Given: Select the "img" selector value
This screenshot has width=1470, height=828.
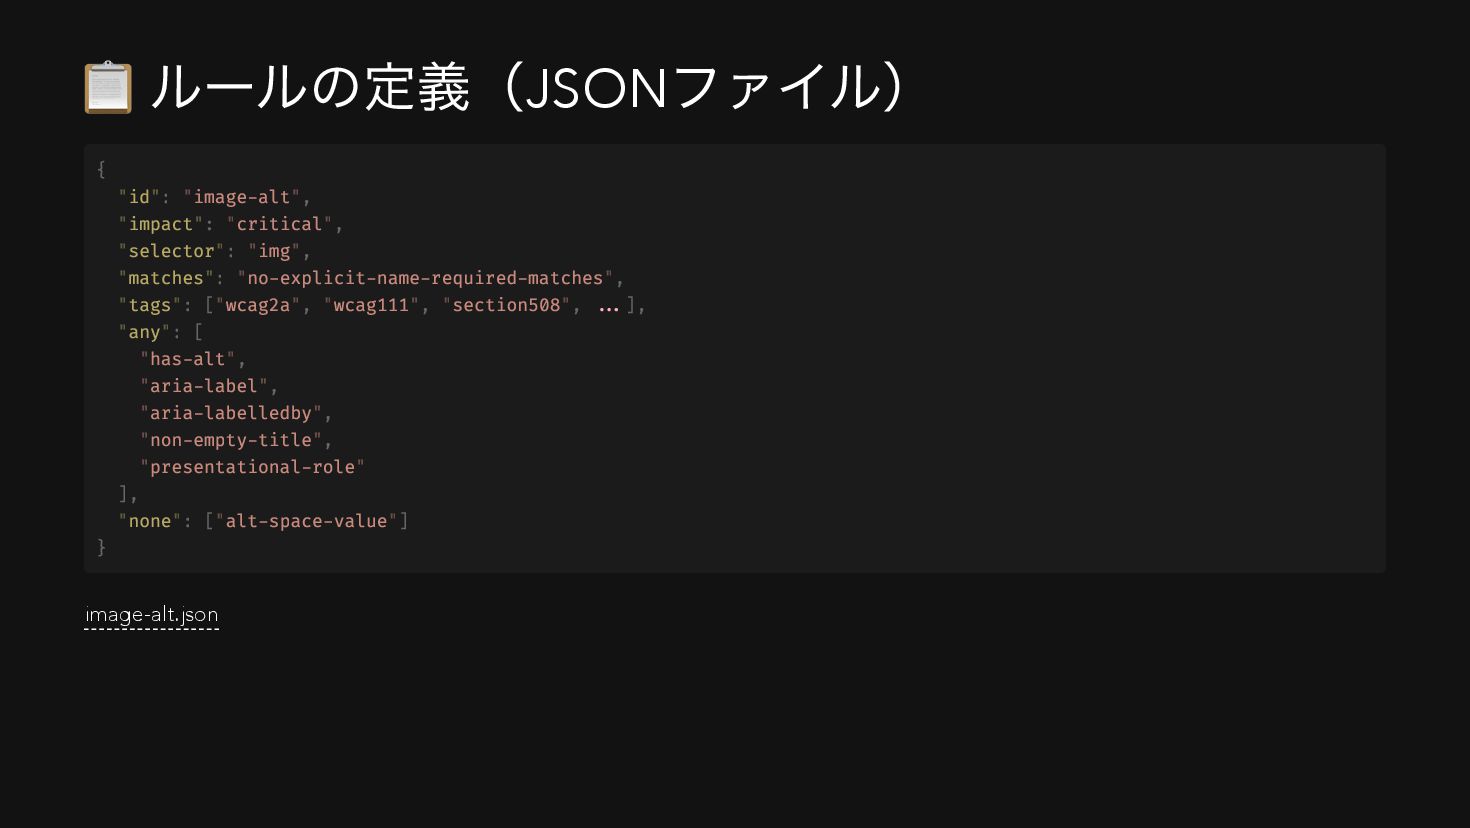Looking at the screenshot, I should pos(275,251).
